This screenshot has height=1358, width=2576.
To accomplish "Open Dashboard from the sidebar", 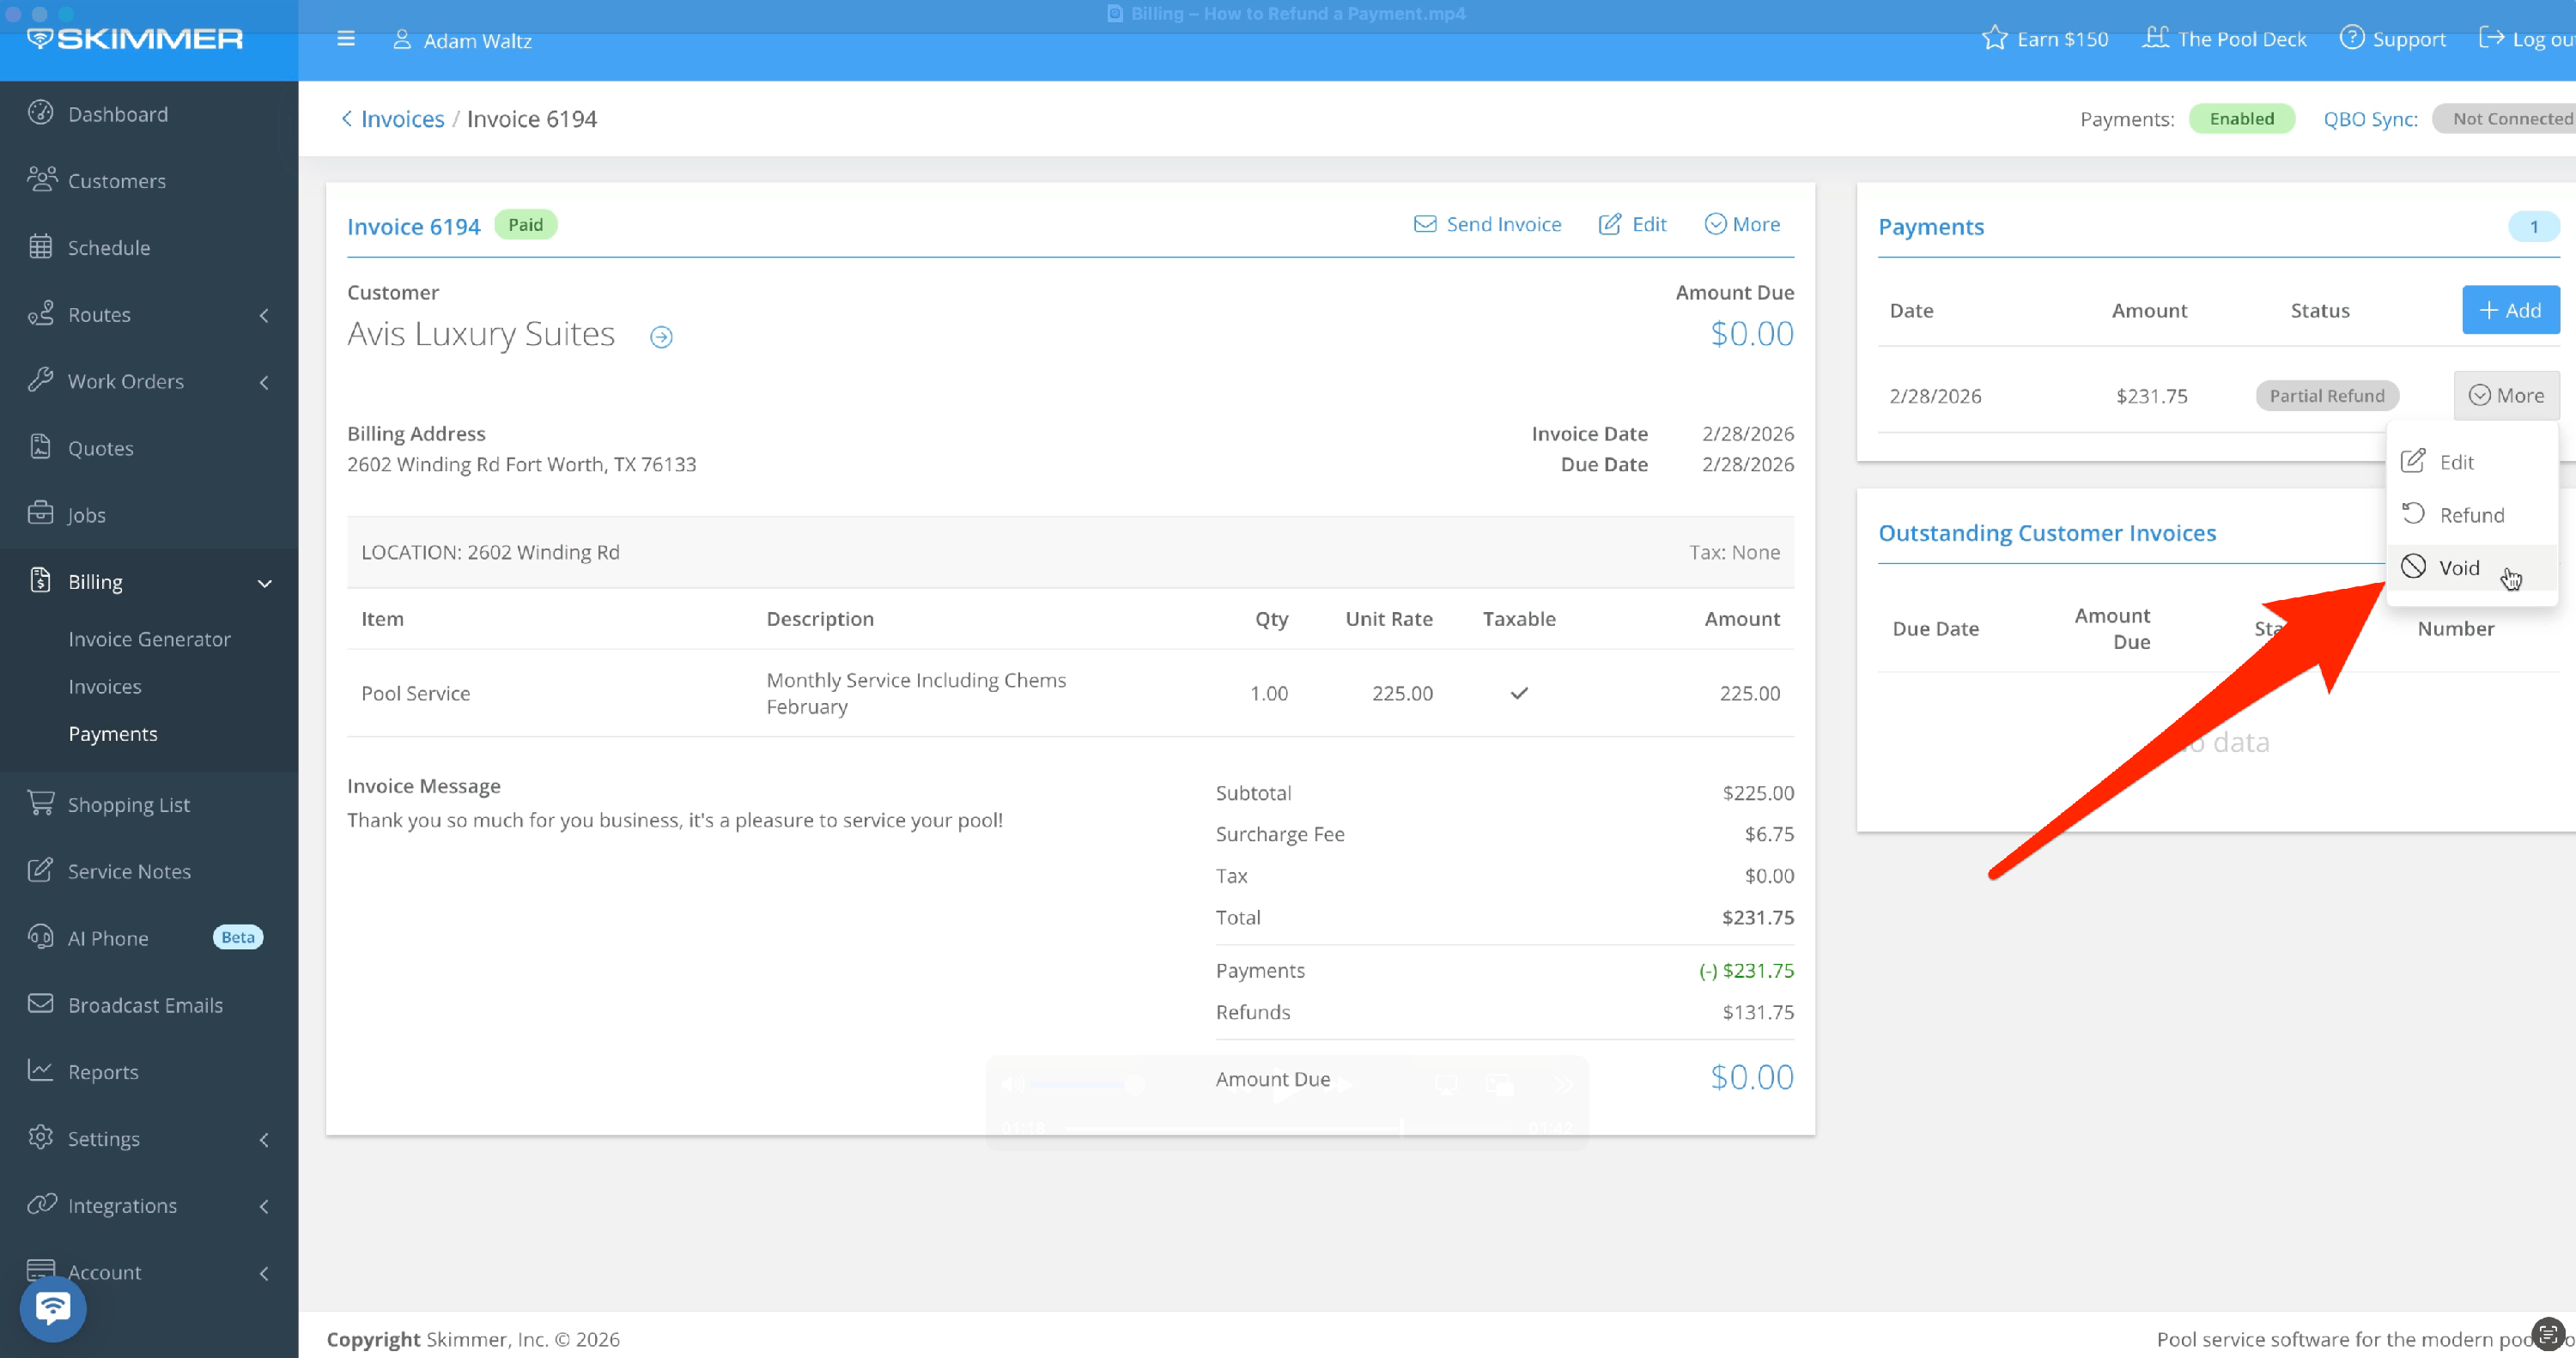I will 117,114.
